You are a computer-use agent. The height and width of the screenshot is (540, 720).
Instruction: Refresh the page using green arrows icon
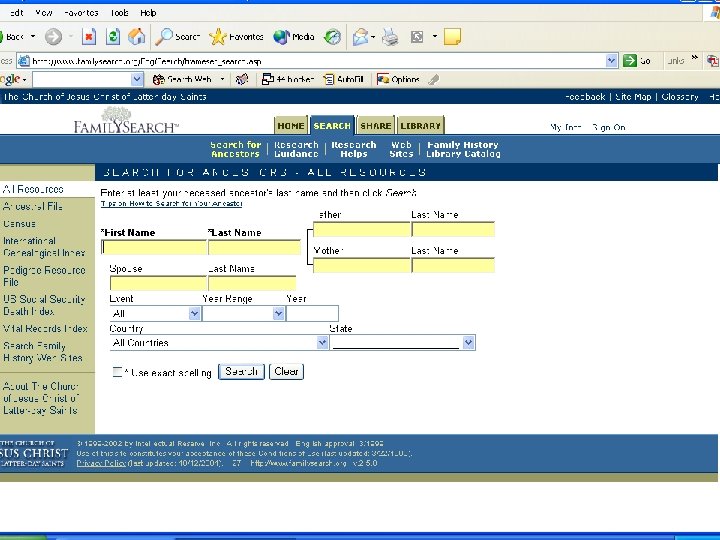[x=113, y=37]
